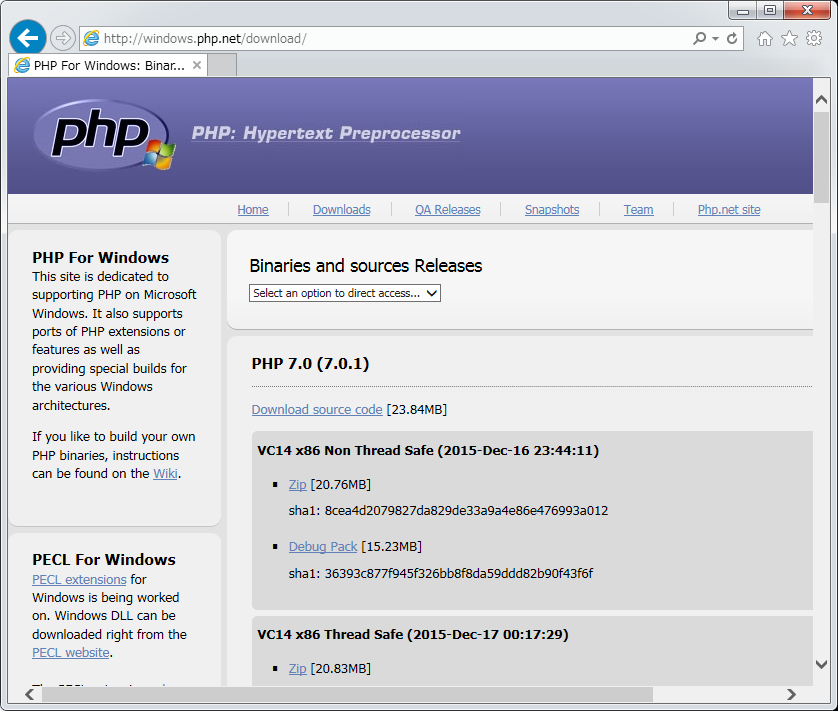Expand the 'Select an option to direct access' dropdown

tap(345, 293)
